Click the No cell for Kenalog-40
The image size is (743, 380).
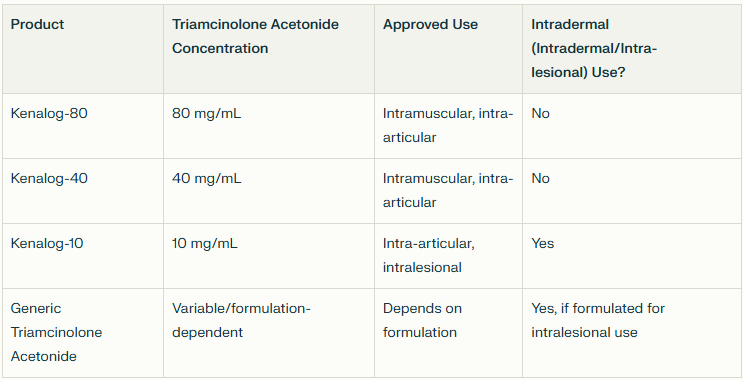pyautogui.click(x=632, y=191)
